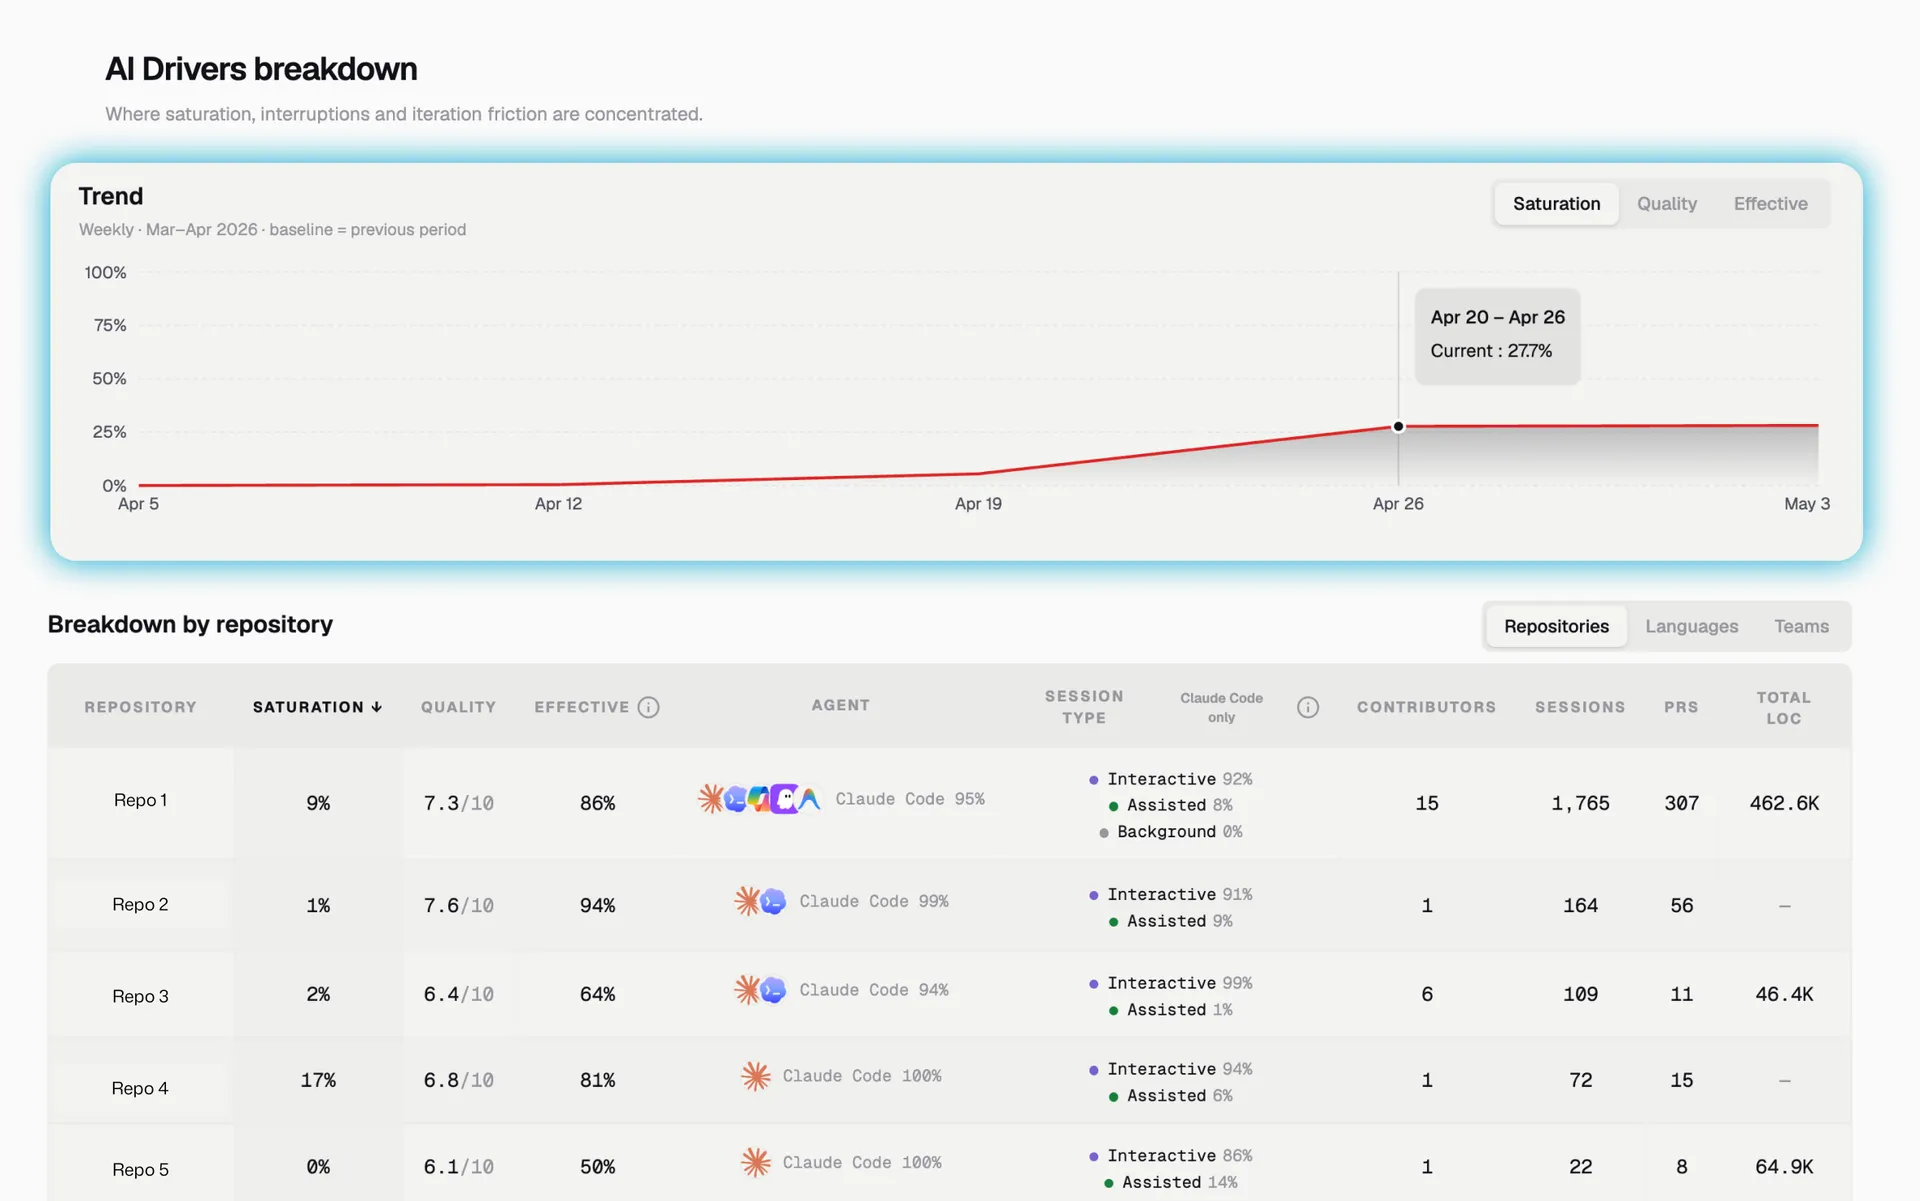Click the Claude starburst icon in Repo 1 row

(x=711, y=799)
